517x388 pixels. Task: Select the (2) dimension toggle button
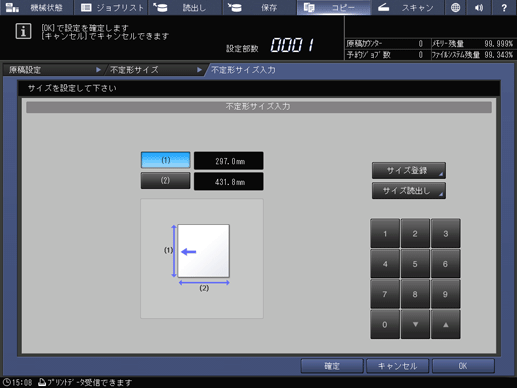tap(166, 181)
